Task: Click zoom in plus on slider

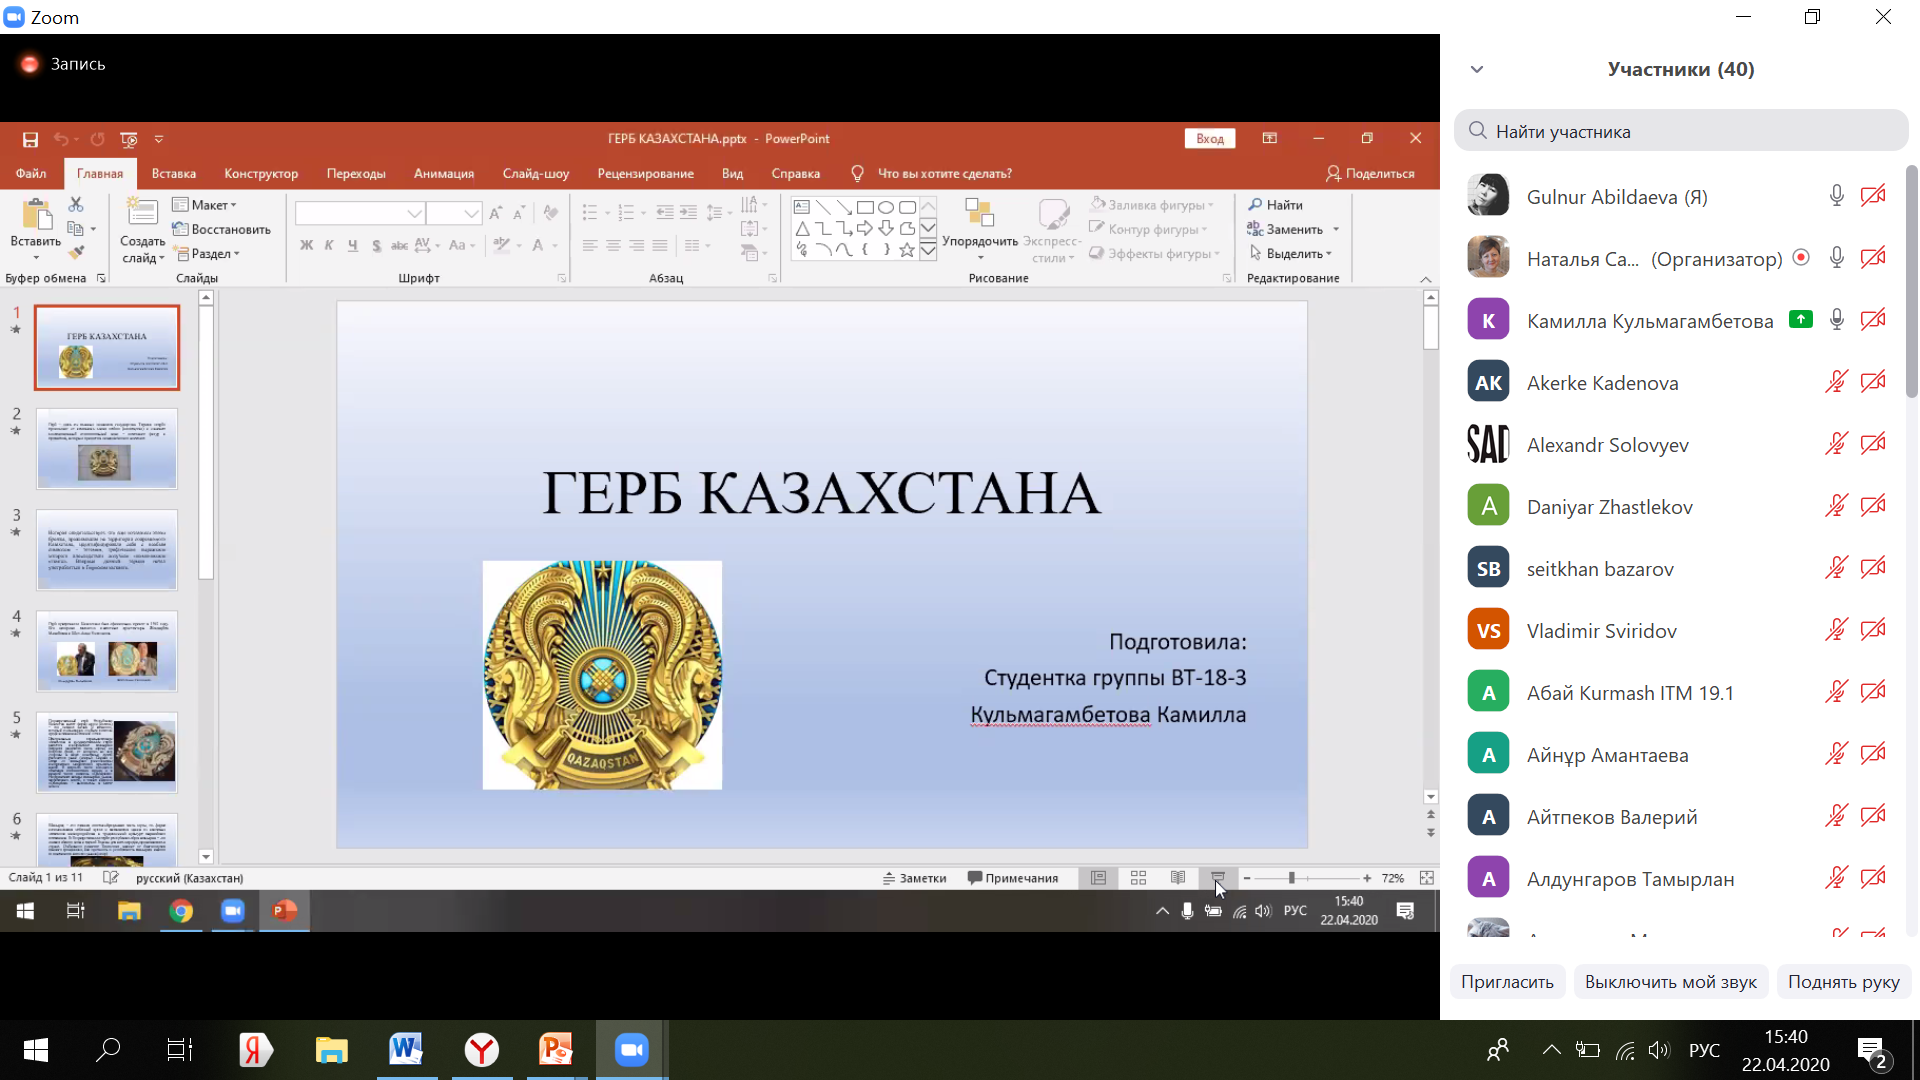Action: [1367, 878]
